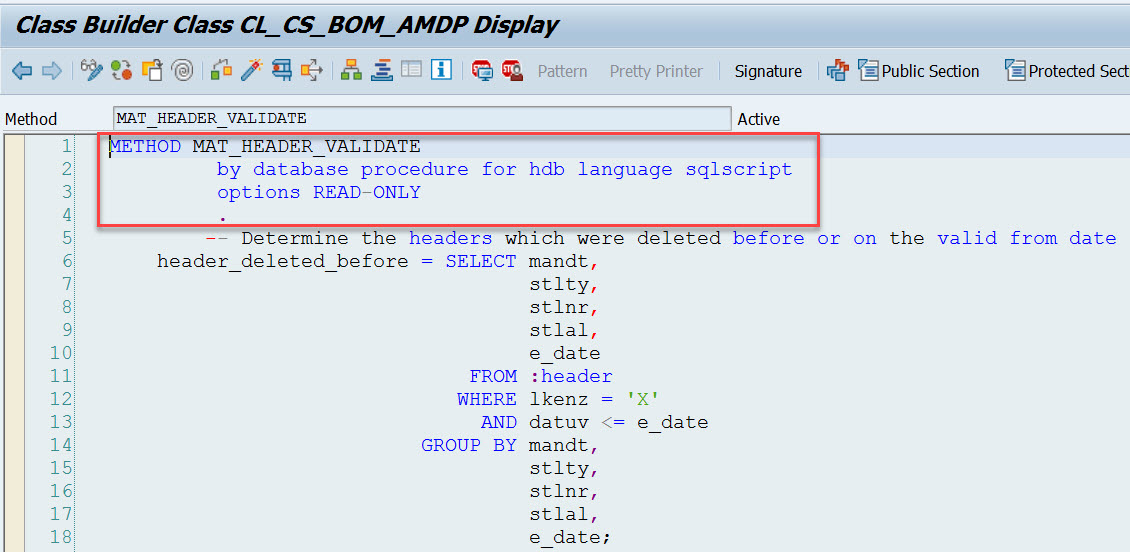
Task: Click 'GROUP BY' on line 14
Action: (x=469, y=445)
